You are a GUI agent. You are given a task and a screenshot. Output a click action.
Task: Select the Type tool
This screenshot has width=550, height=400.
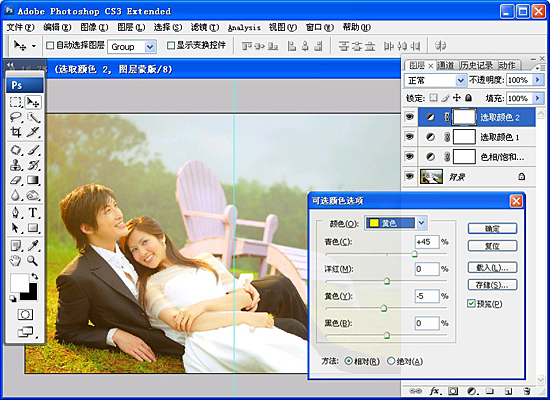tap(33, 213)
